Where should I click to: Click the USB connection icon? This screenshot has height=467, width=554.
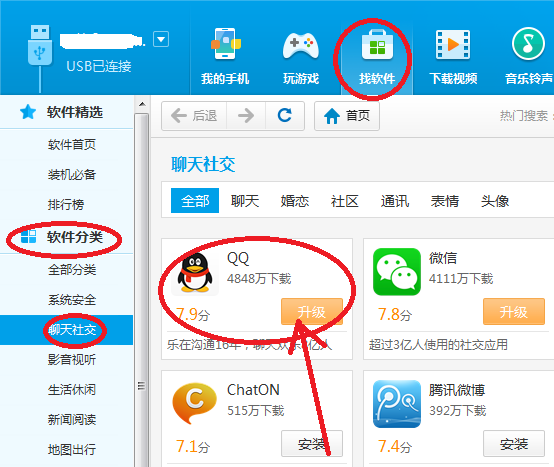point(40,46)
